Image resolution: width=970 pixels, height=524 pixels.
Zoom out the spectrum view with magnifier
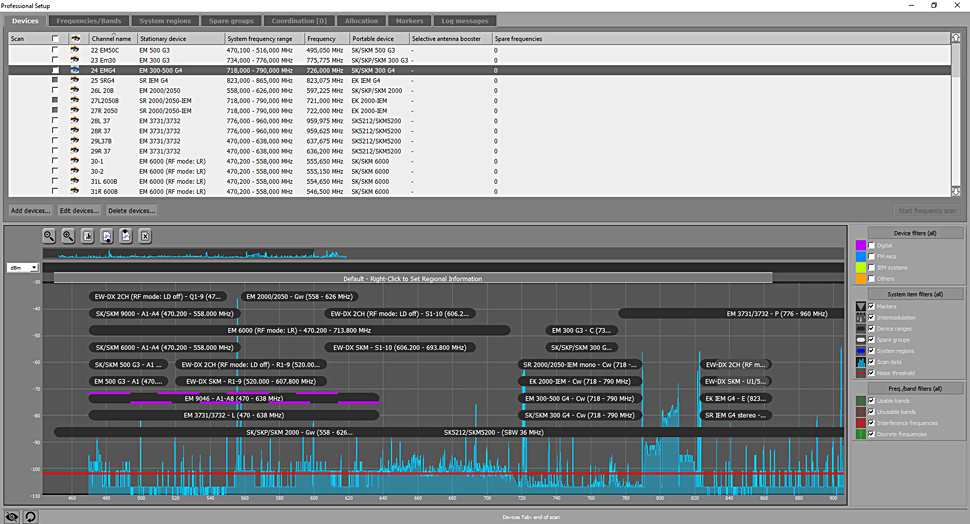click(x=49, y=236)
